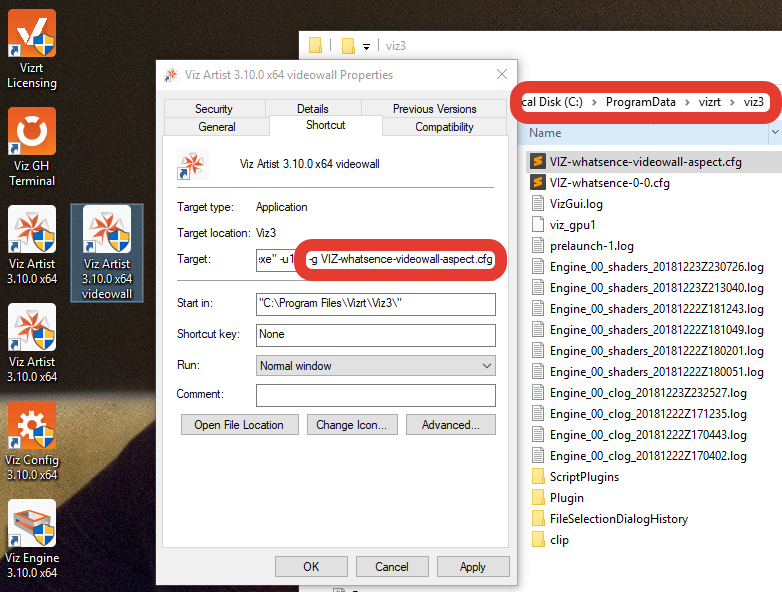Select file Engine_00_clog_20181222Z171235.log

point(648,413)
